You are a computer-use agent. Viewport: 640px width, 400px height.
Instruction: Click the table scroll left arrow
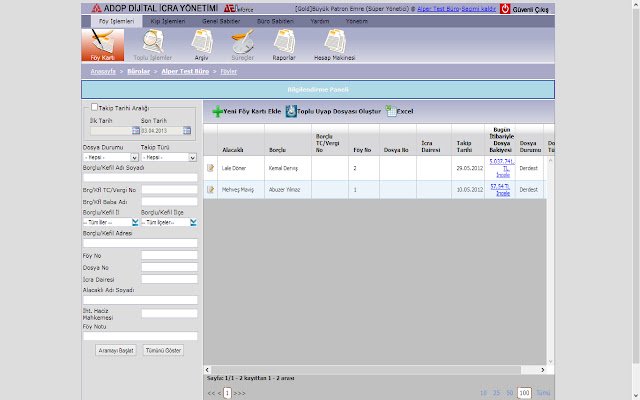tap(207, 370)
